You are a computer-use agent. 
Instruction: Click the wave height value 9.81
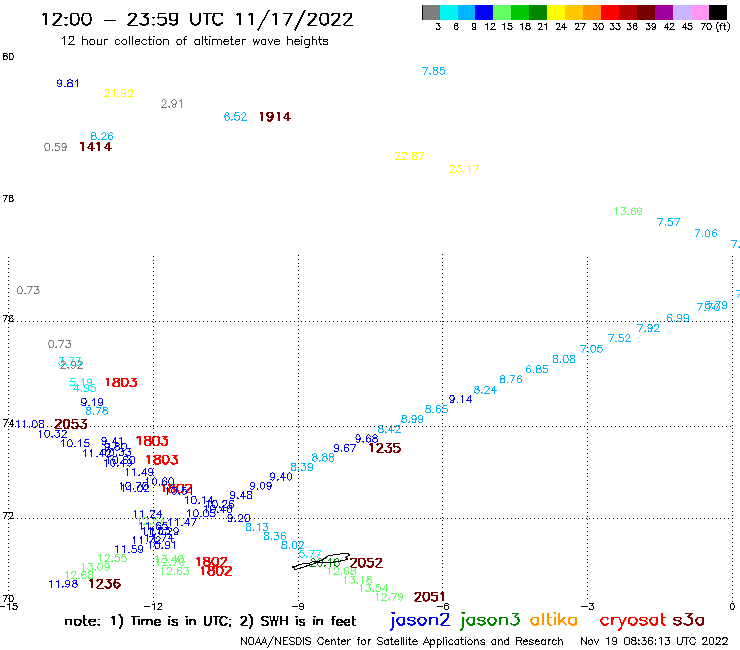[67, 83]
